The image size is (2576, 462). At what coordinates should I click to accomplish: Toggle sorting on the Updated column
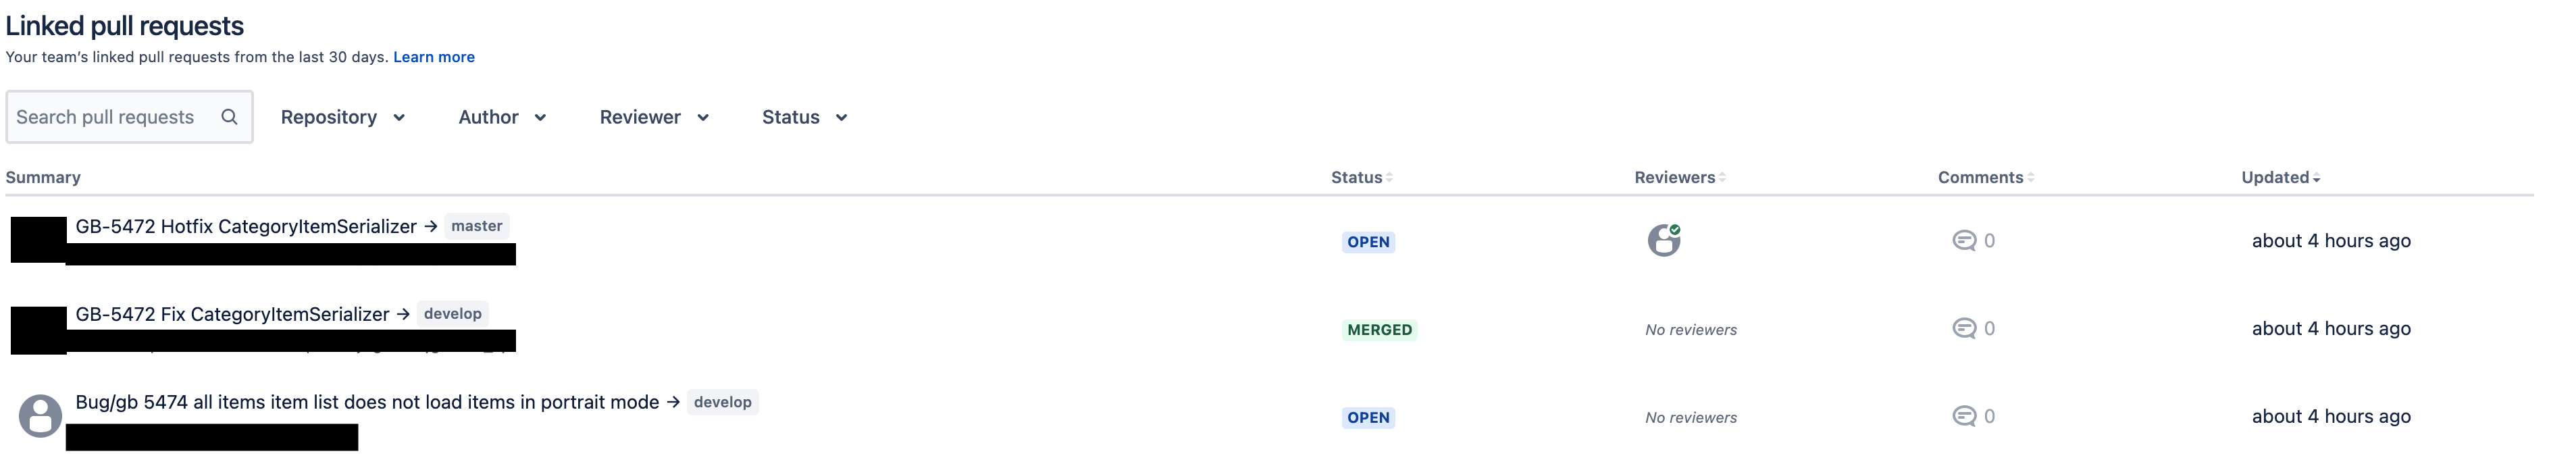pyautogui.click(x=2277, y=176)
